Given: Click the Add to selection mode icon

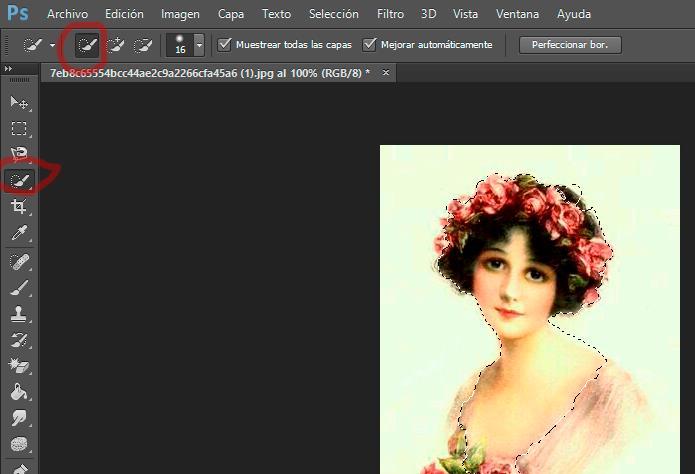Looking at the screenshot, I should 115,45.
